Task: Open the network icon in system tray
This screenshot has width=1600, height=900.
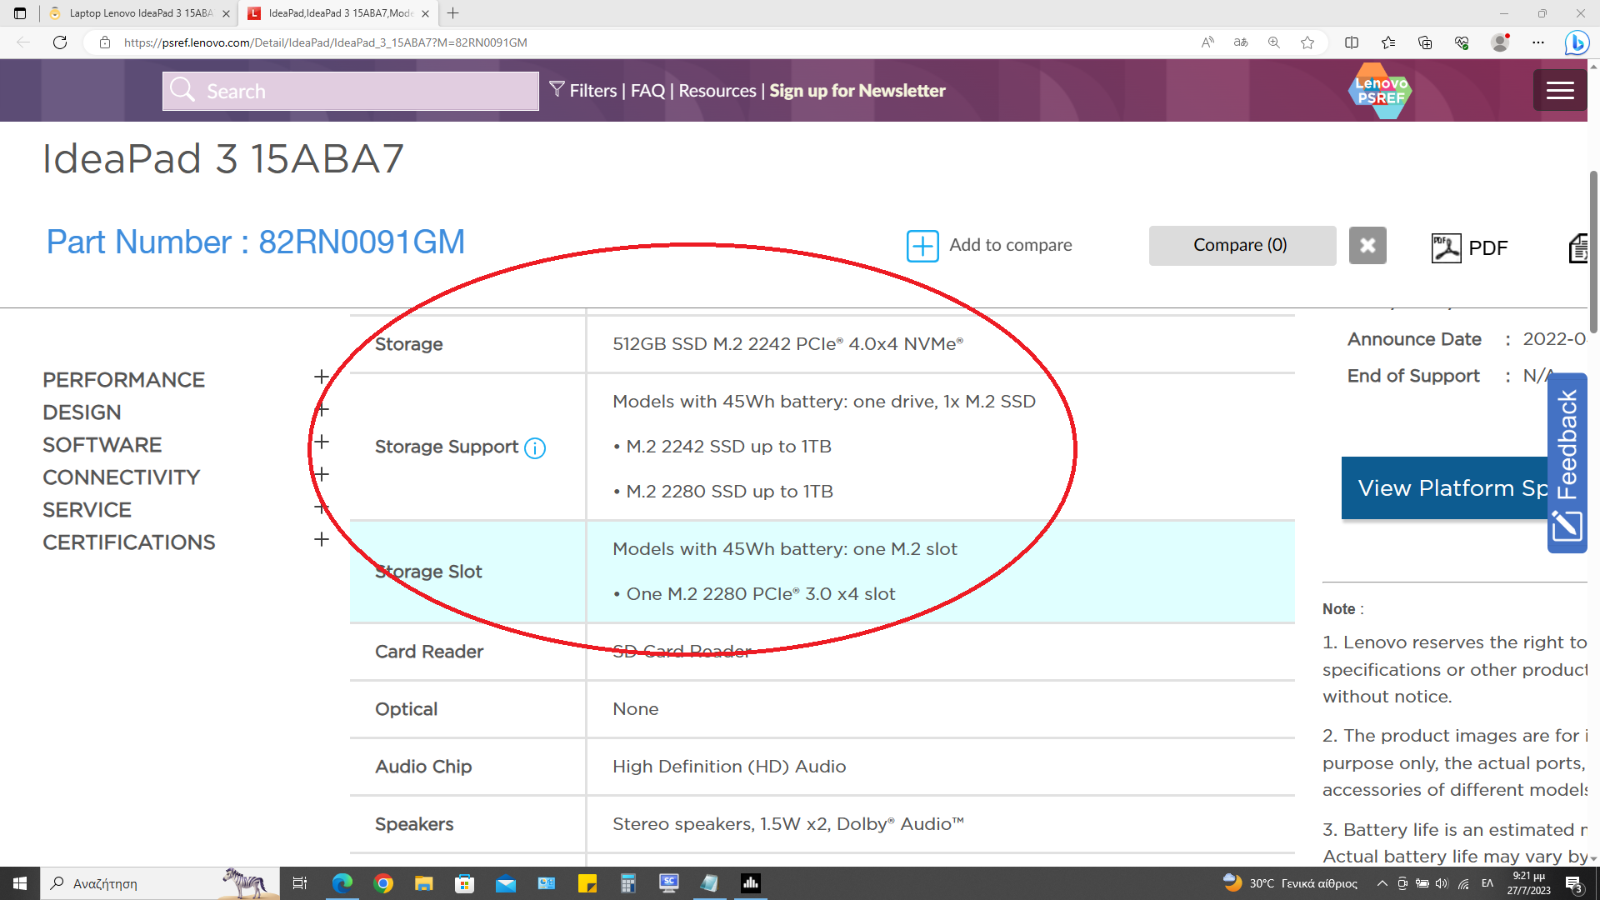Action: point(1463,883)
